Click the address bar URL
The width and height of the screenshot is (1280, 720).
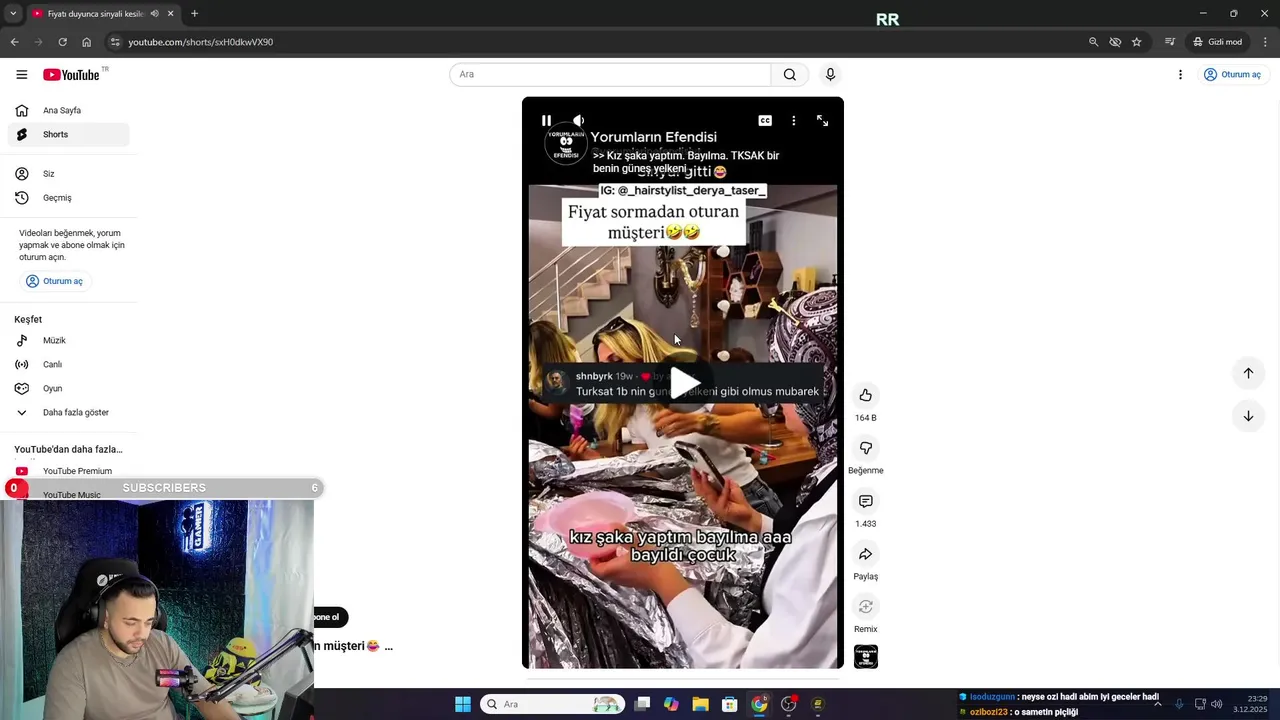(201, 42)
